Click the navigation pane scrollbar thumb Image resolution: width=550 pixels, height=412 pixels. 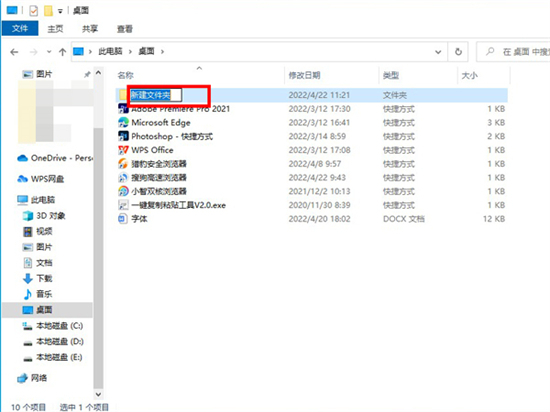[x=99, y=258]
